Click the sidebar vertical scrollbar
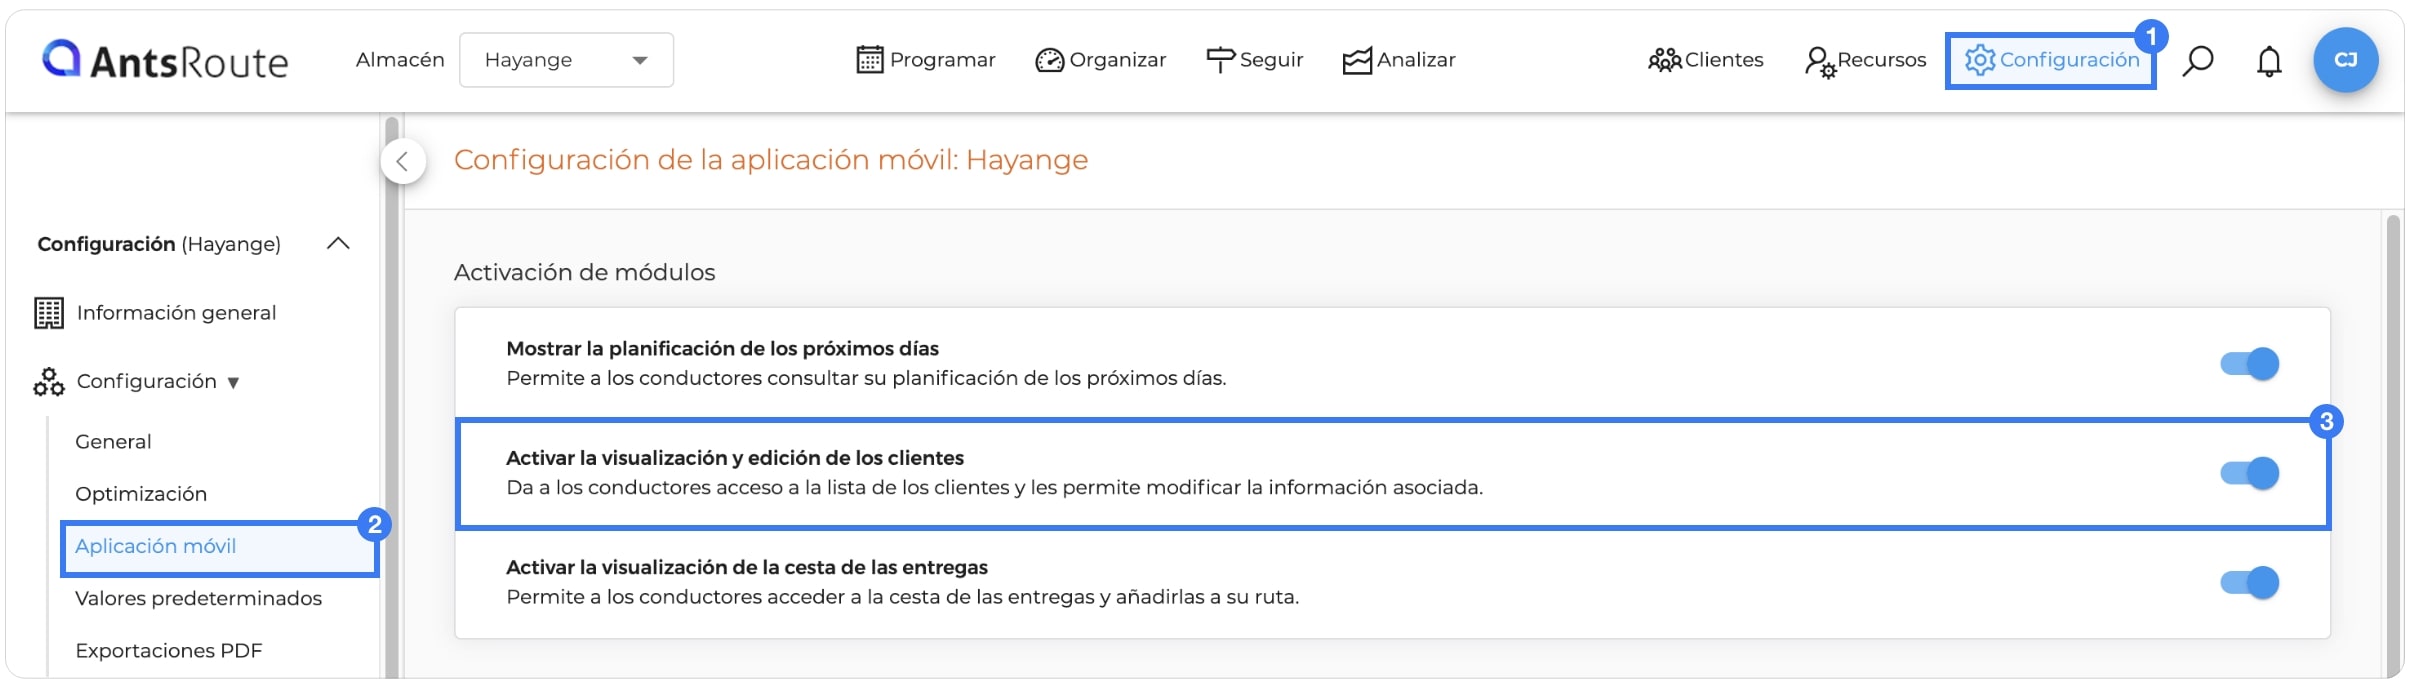The height and width of the screenshot is (688, 2410). (391, 398)
